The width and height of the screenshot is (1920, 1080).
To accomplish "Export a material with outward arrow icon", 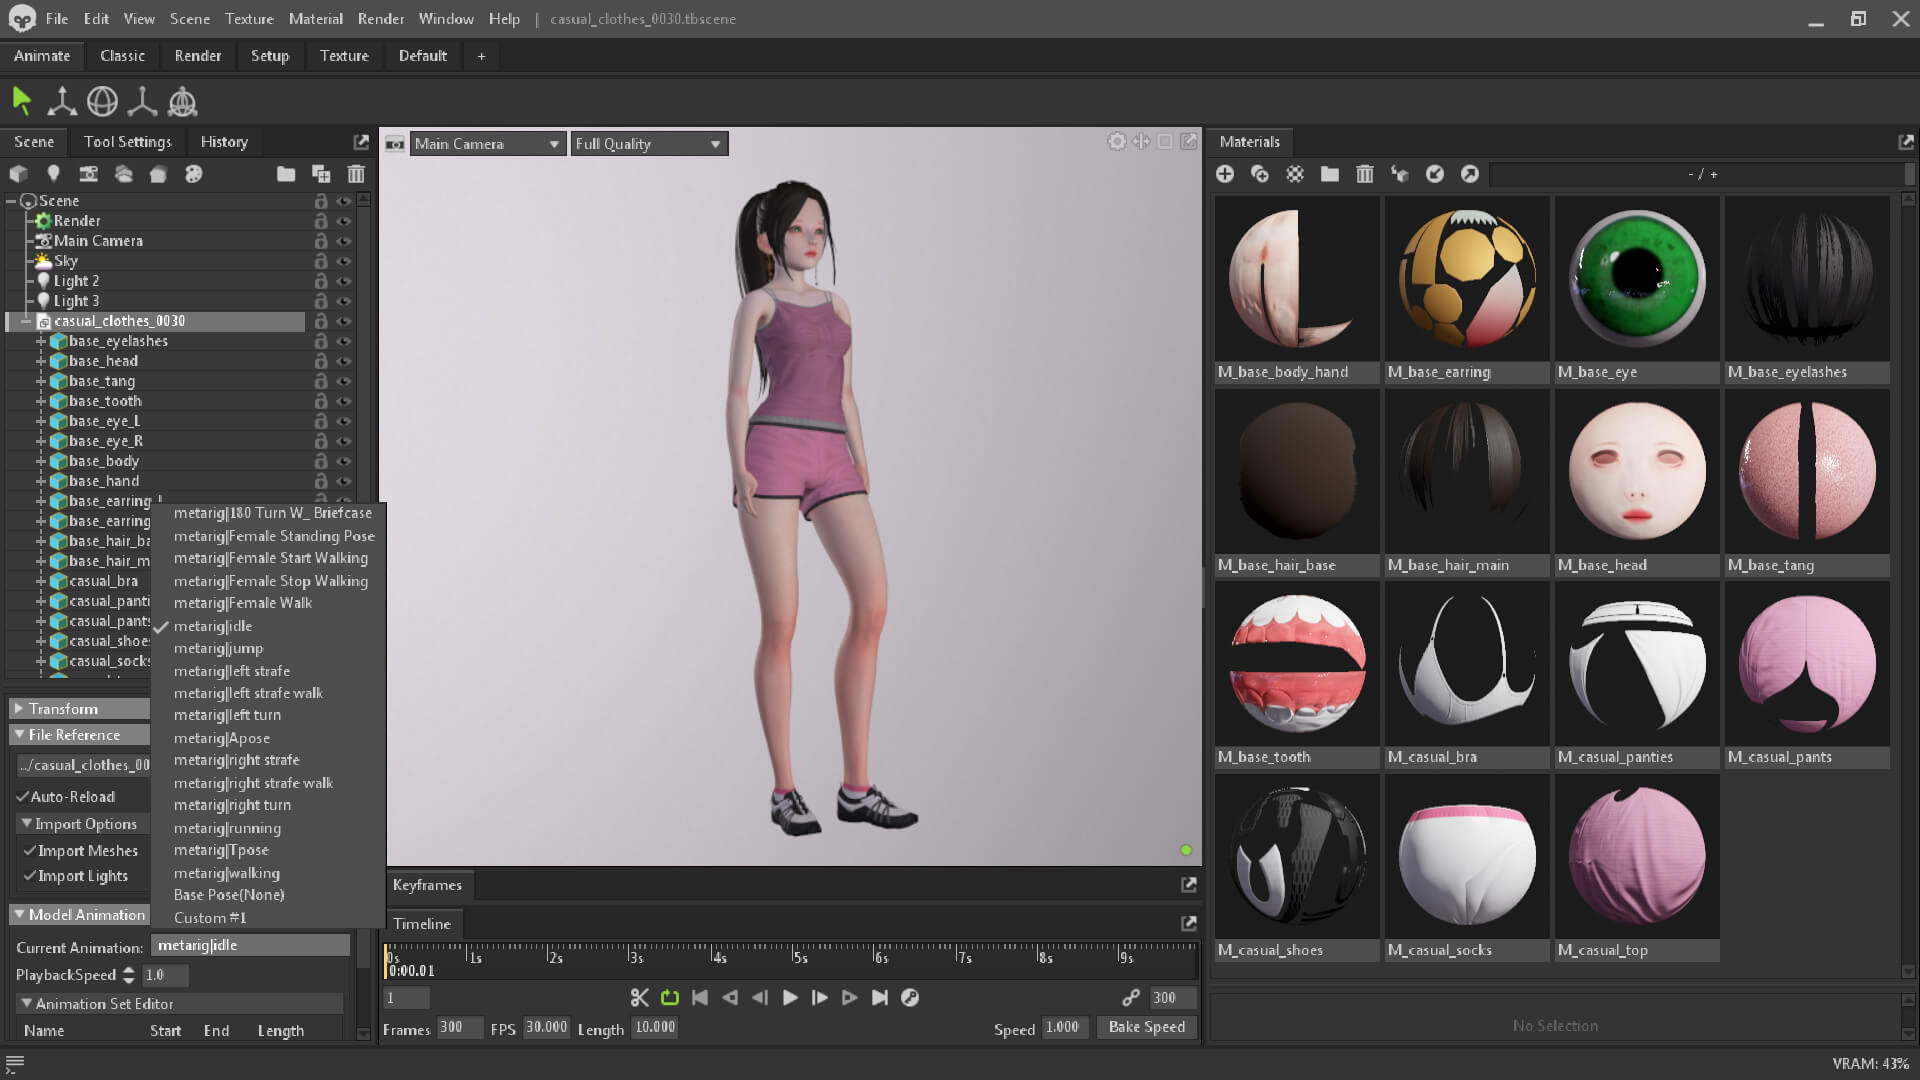I will point(1470,174).
